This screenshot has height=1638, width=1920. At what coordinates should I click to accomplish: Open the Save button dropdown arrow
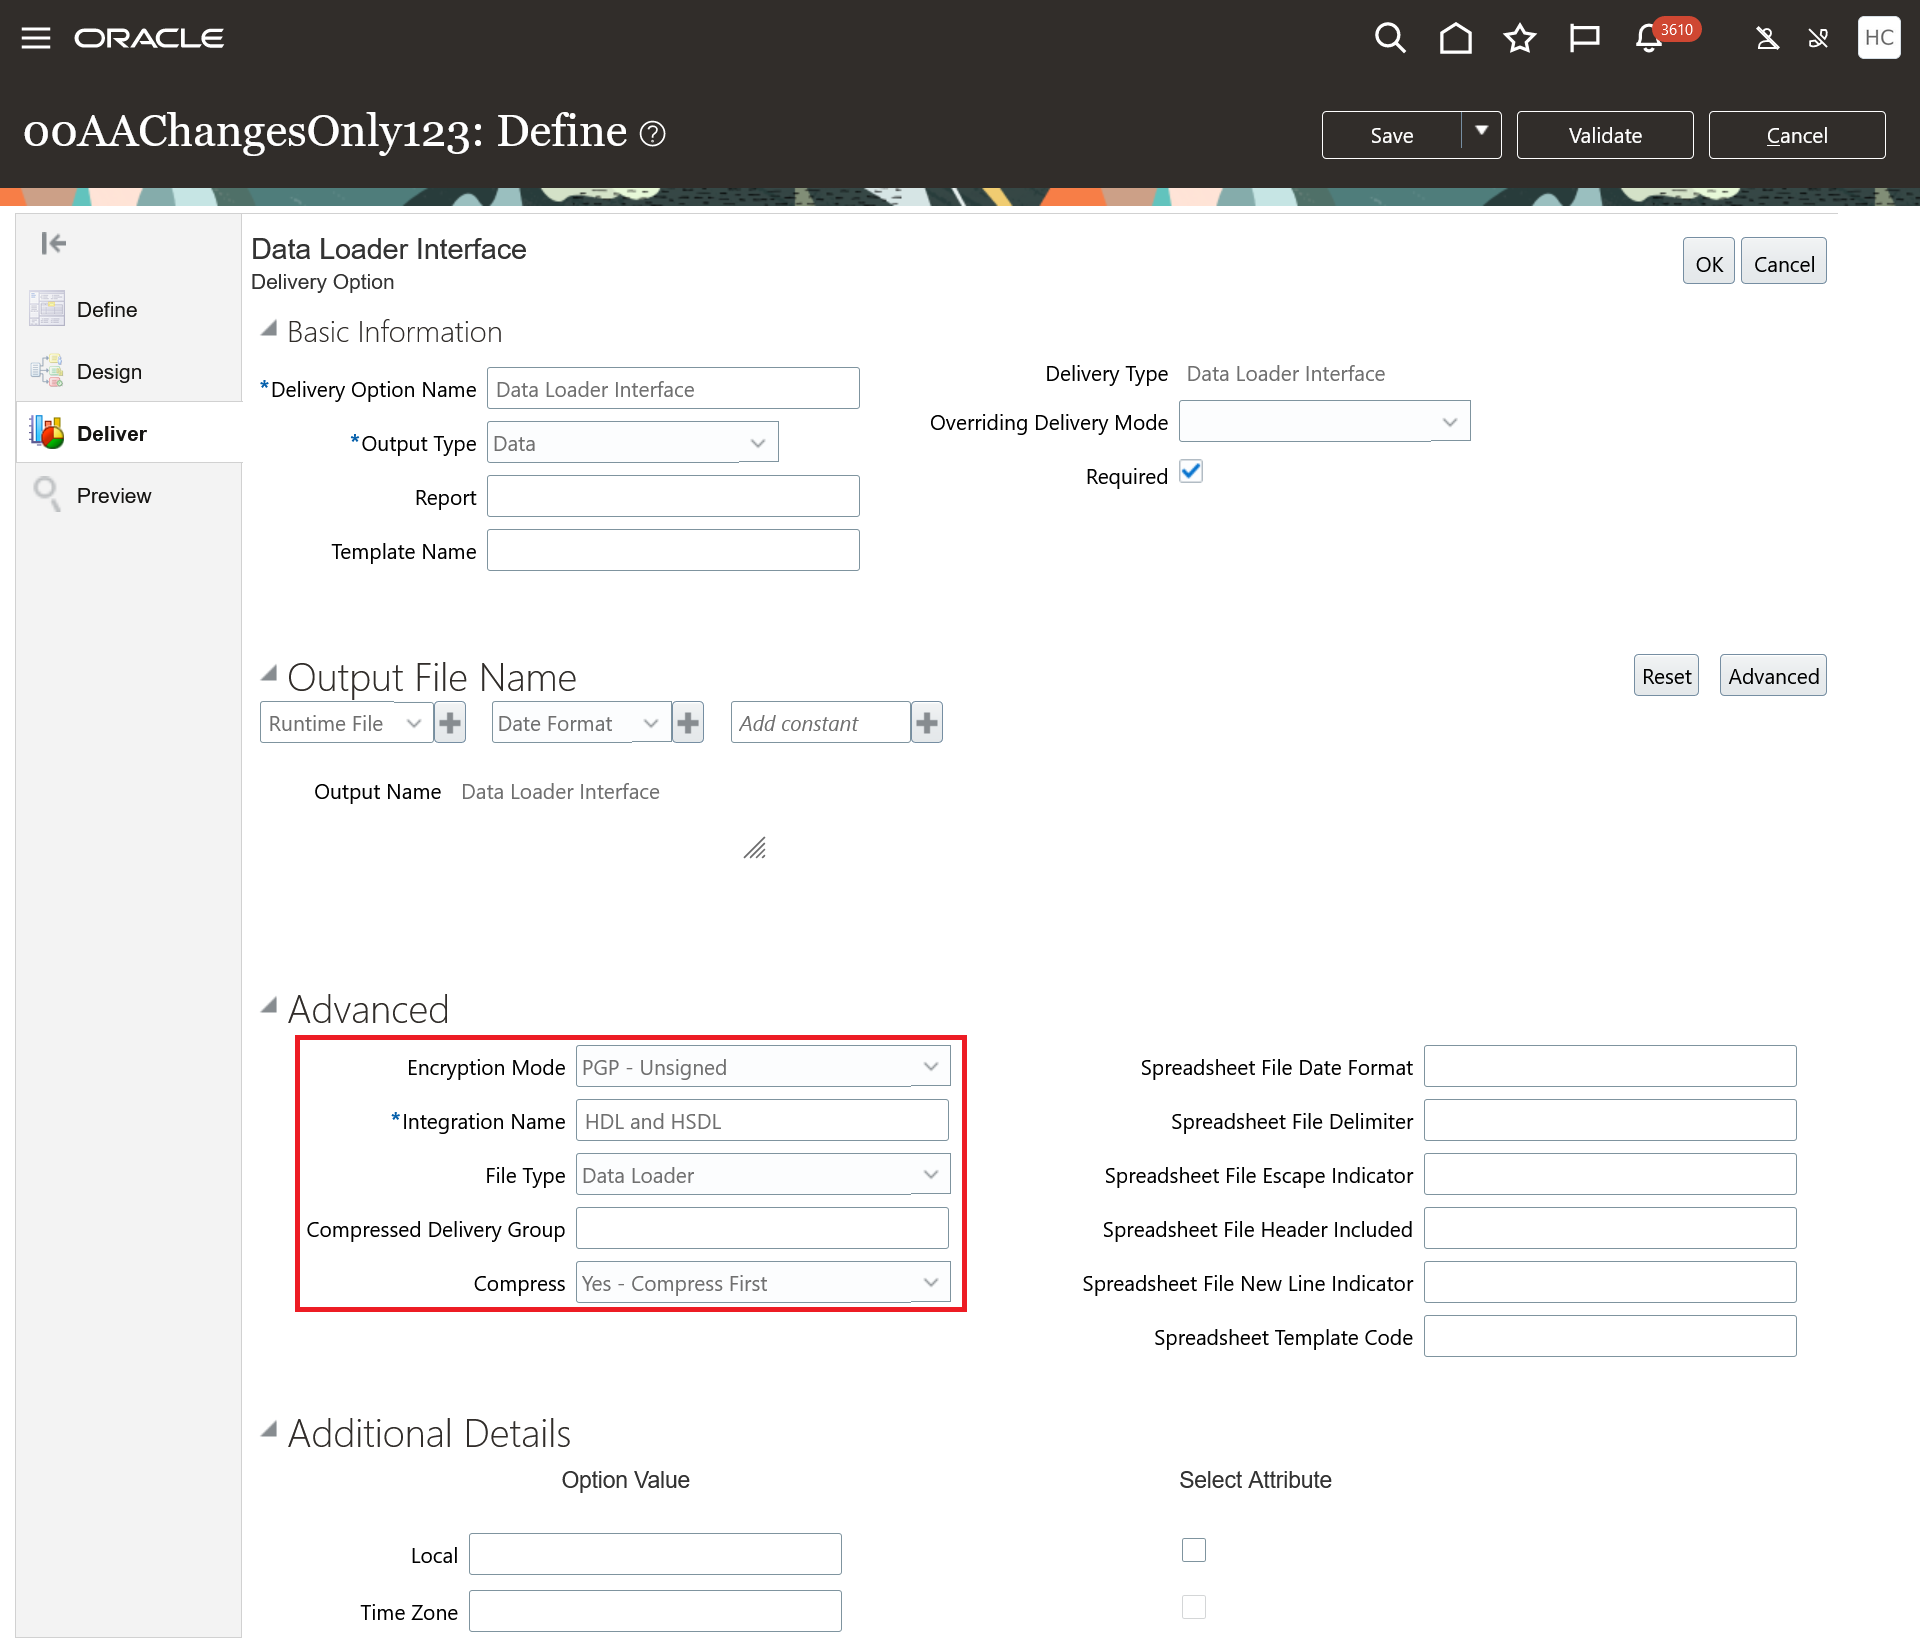click(1481, 134)
